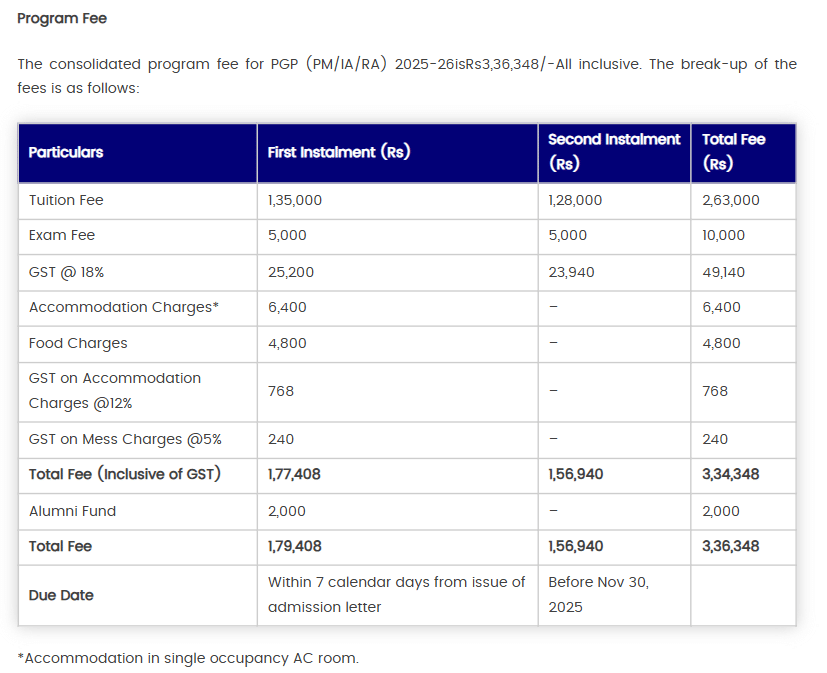Select the Exam Fee row label
Viewport: 827px width, 673px height.
point(62,236)
